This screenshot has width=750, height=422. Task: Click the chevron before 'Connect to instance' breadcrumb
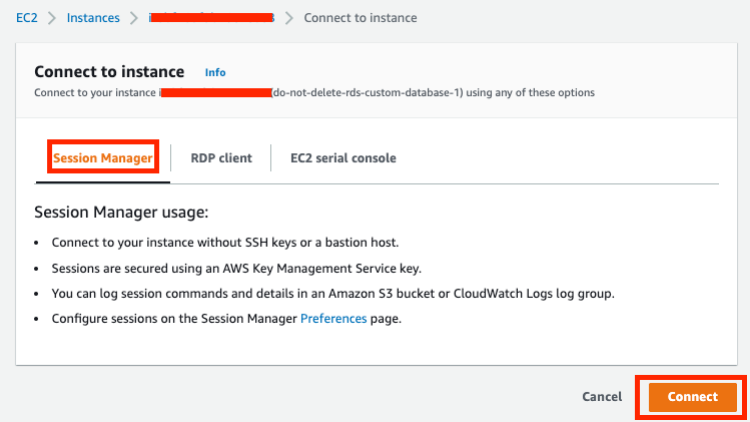[289, 18]
